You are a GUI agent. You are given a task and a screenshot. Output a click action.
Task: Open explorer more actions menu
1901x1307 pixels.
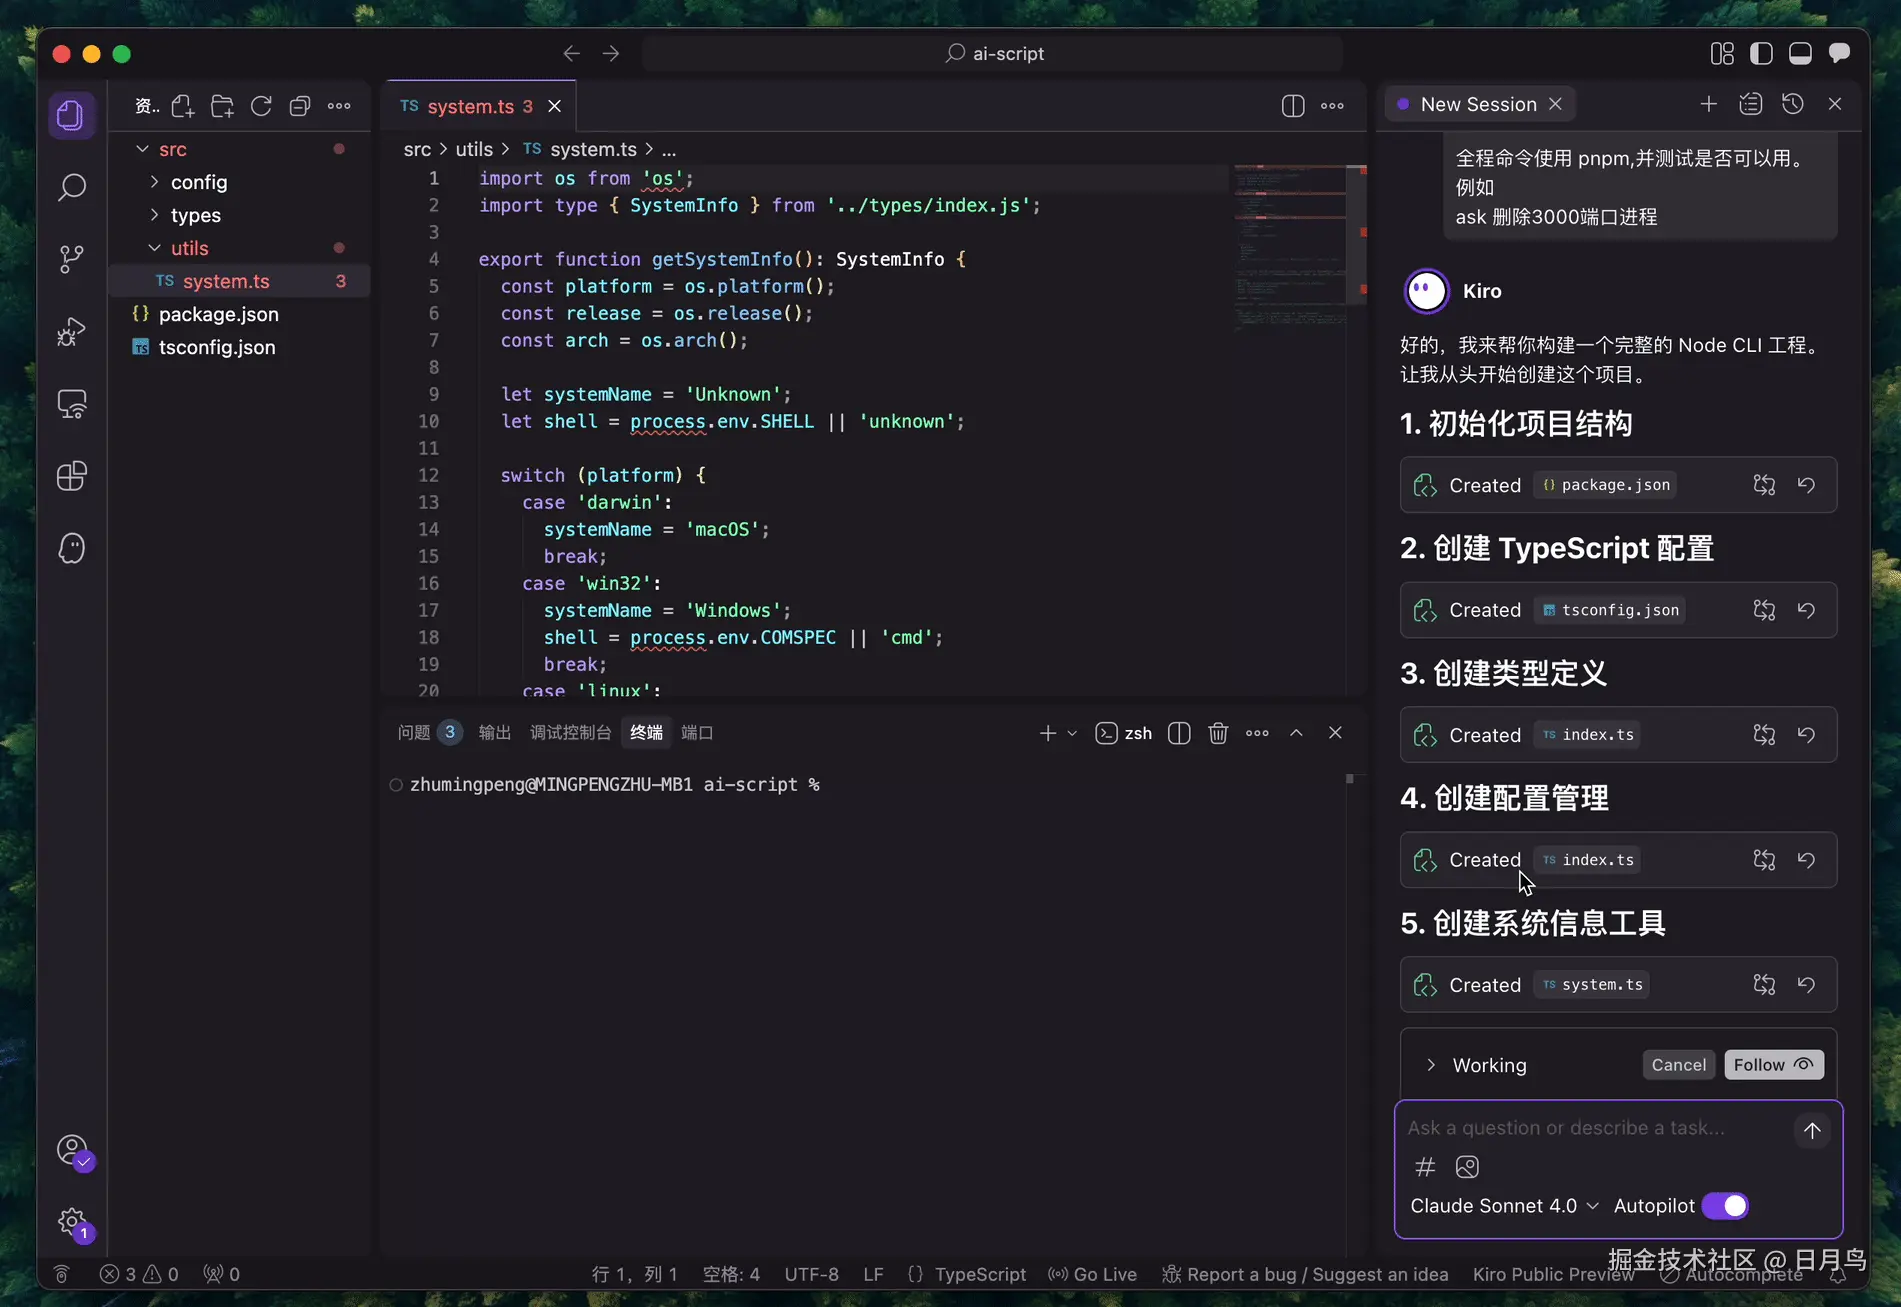coord(339,106)
